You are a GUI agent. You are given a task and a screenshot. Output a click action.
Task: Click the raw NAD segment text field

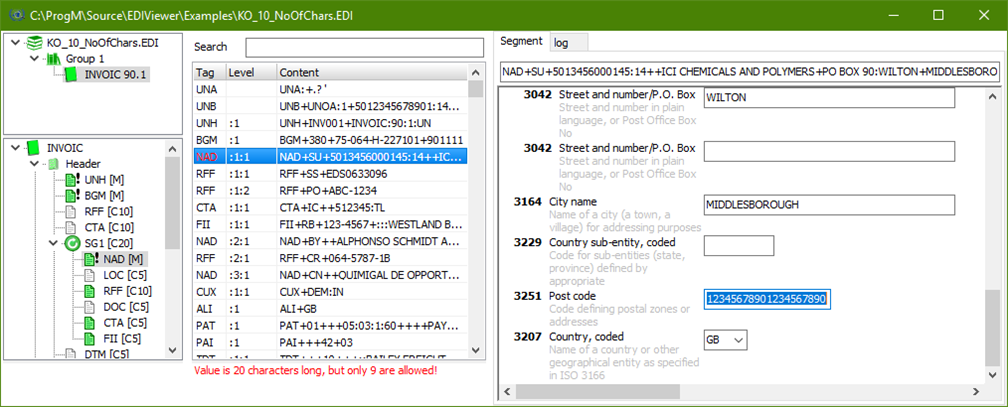pyautogui.click(x=750, y=72)
